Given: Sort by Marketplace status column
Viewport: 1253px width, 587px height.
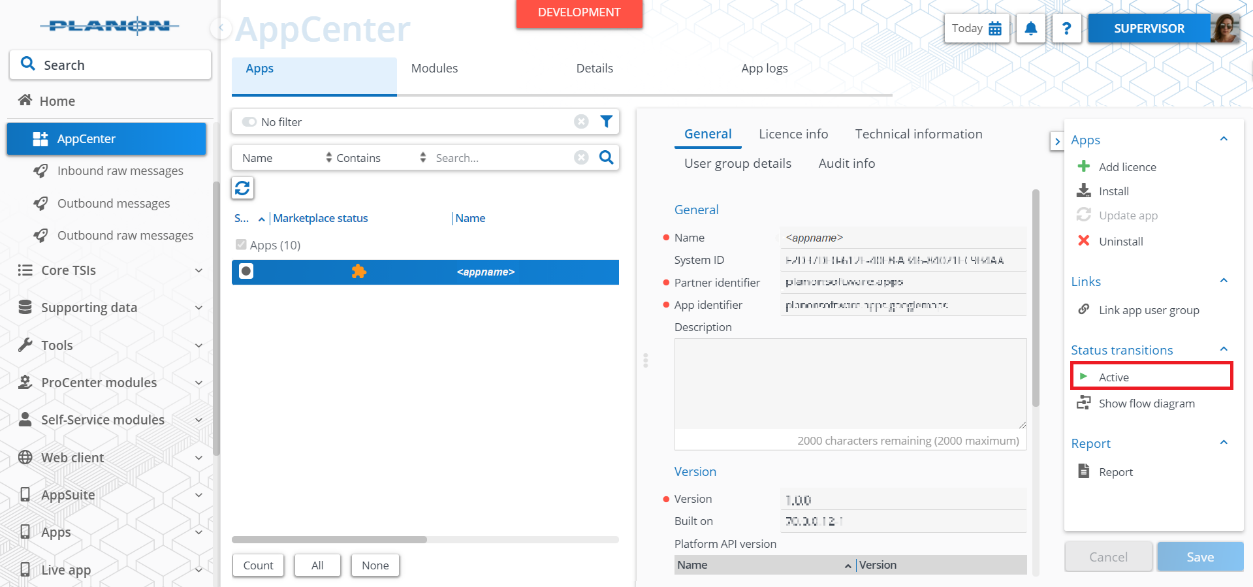Looking at the screenshot, I should point(320,218).
